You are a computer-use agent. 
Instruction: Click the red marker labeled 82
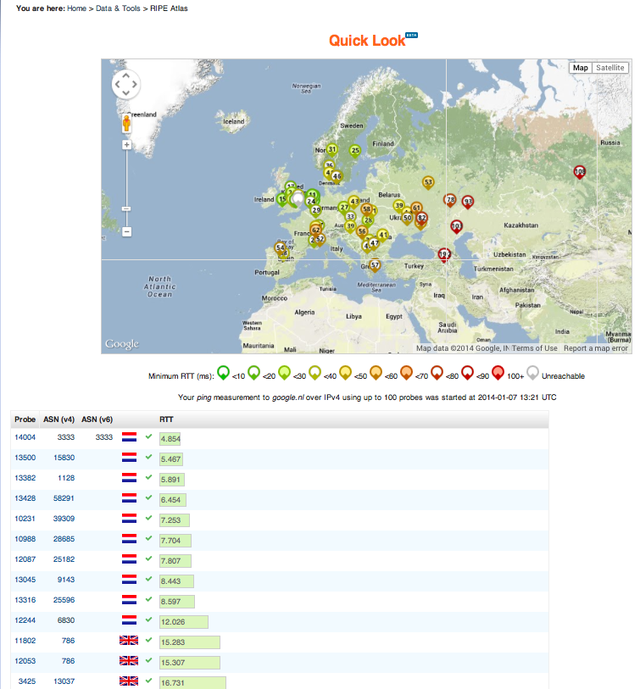[x=422, y=218]
